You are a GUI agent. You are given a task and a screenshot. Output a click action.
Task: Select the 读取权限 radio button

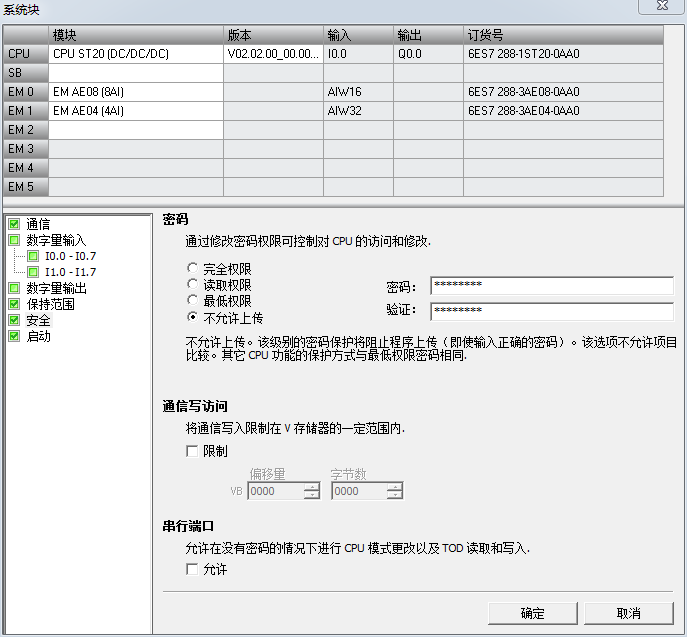pyautogui.click(x=193, y=285)
